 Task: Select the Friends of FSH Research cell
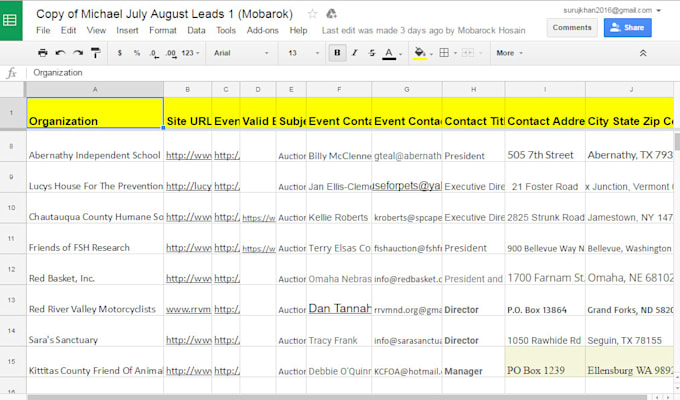95,239
